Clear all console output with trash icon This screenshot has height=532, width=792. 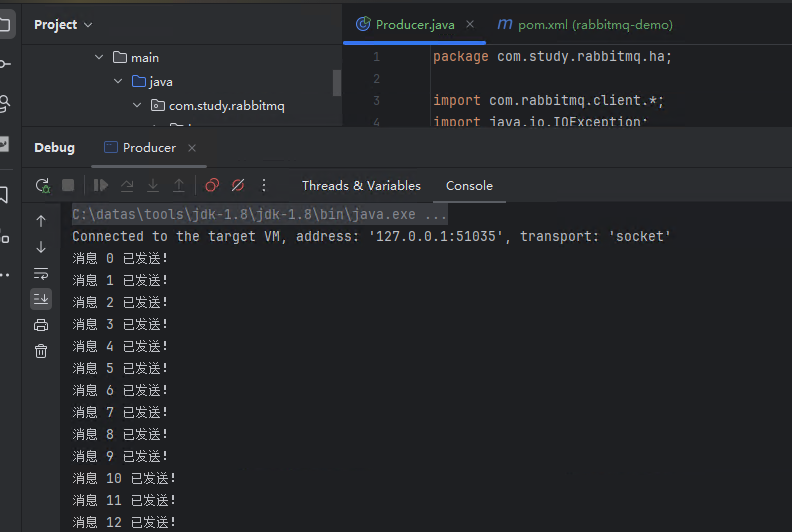(41, 351)
